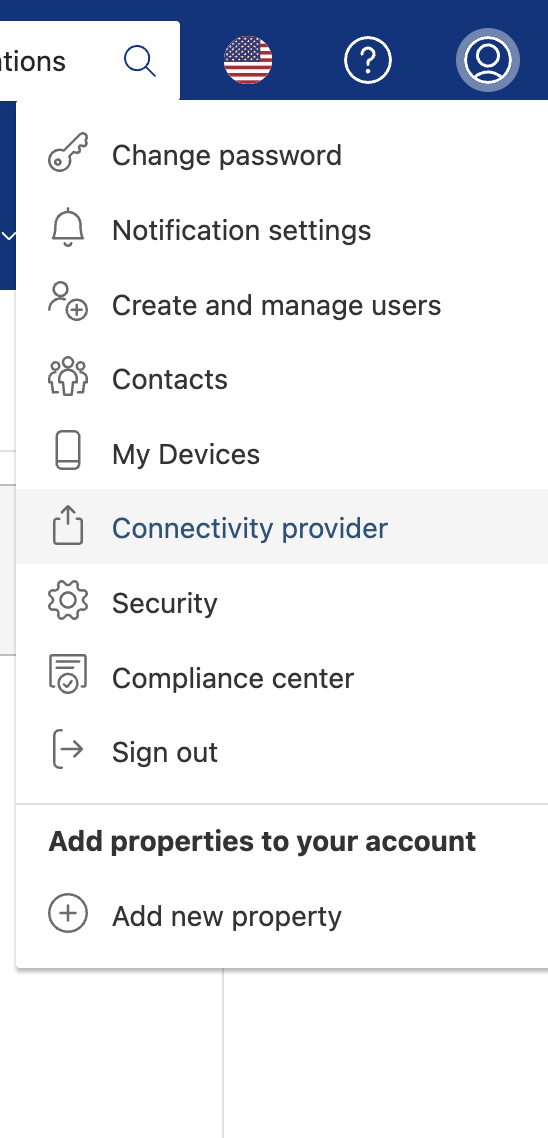The image size is (548, 1138).
Task: Click the magnifier search icon
Action: pos(139,61)
